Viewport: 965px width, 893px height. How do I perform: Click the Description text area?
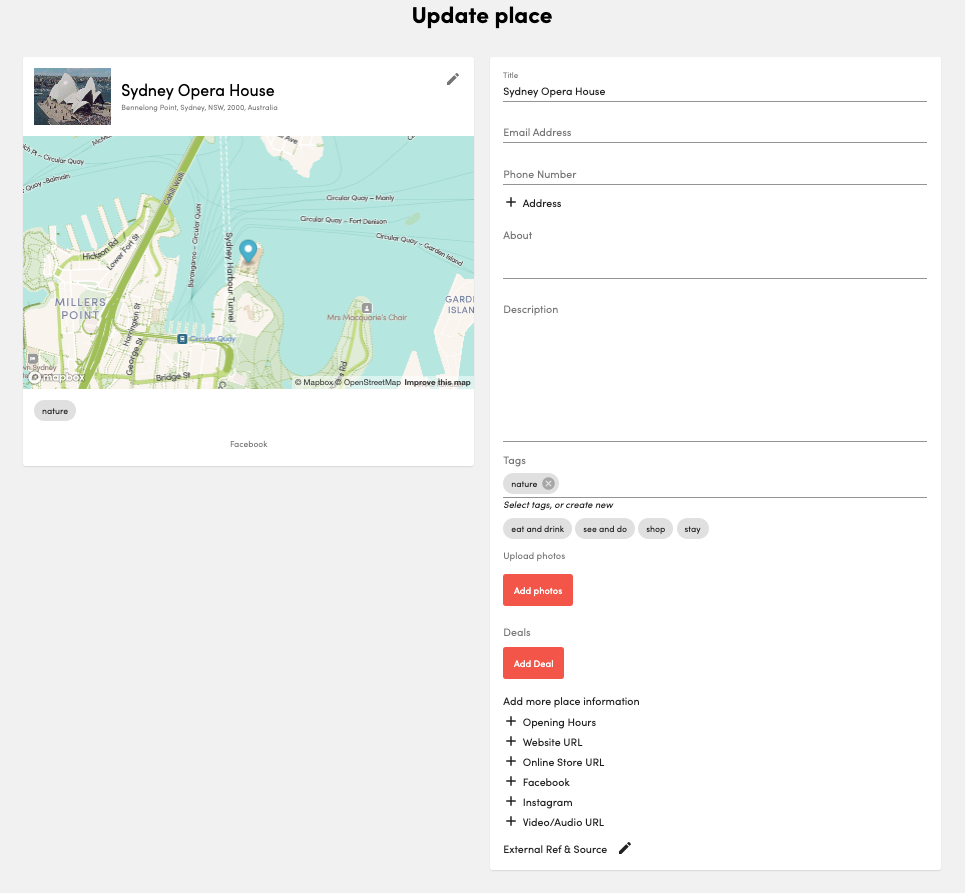[715, 372]
